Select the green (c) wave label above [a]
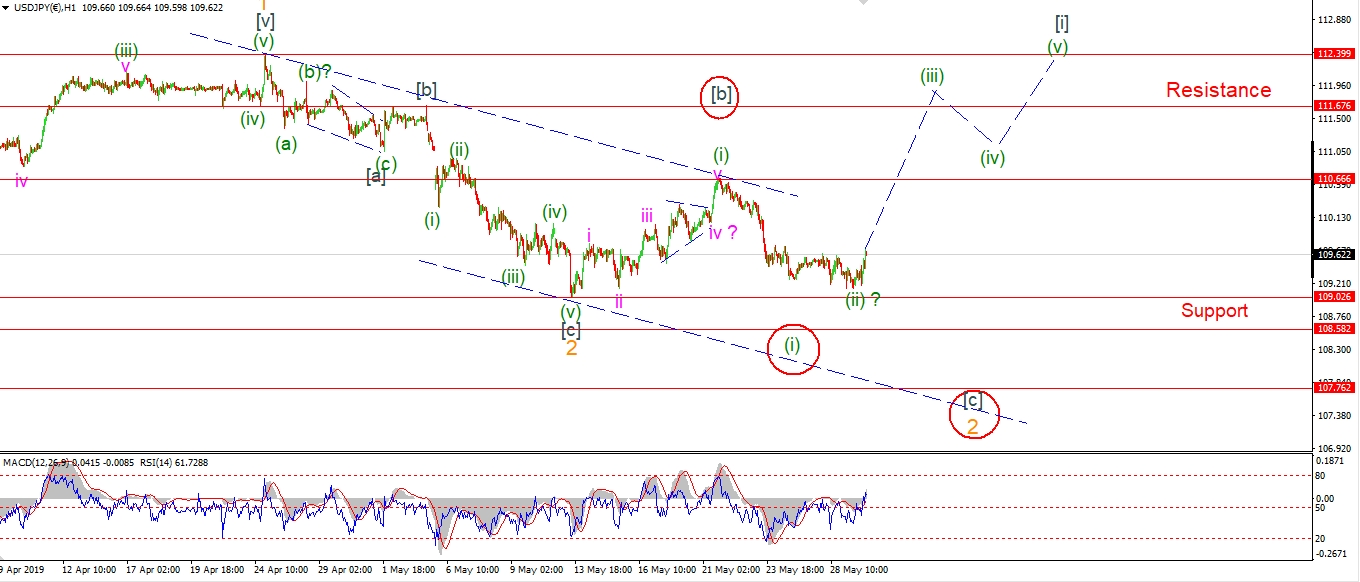 [x=386, y=164]
